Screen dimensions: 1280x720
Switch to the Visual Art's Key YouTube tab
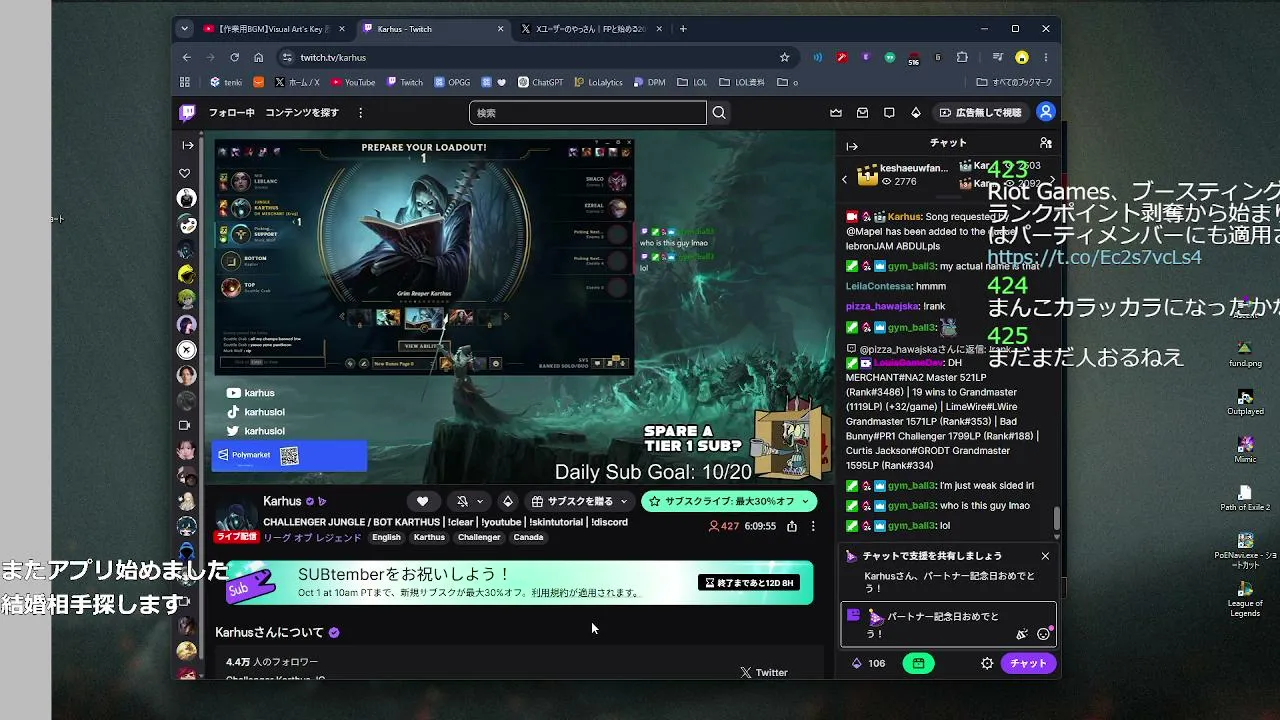(274, 29)
